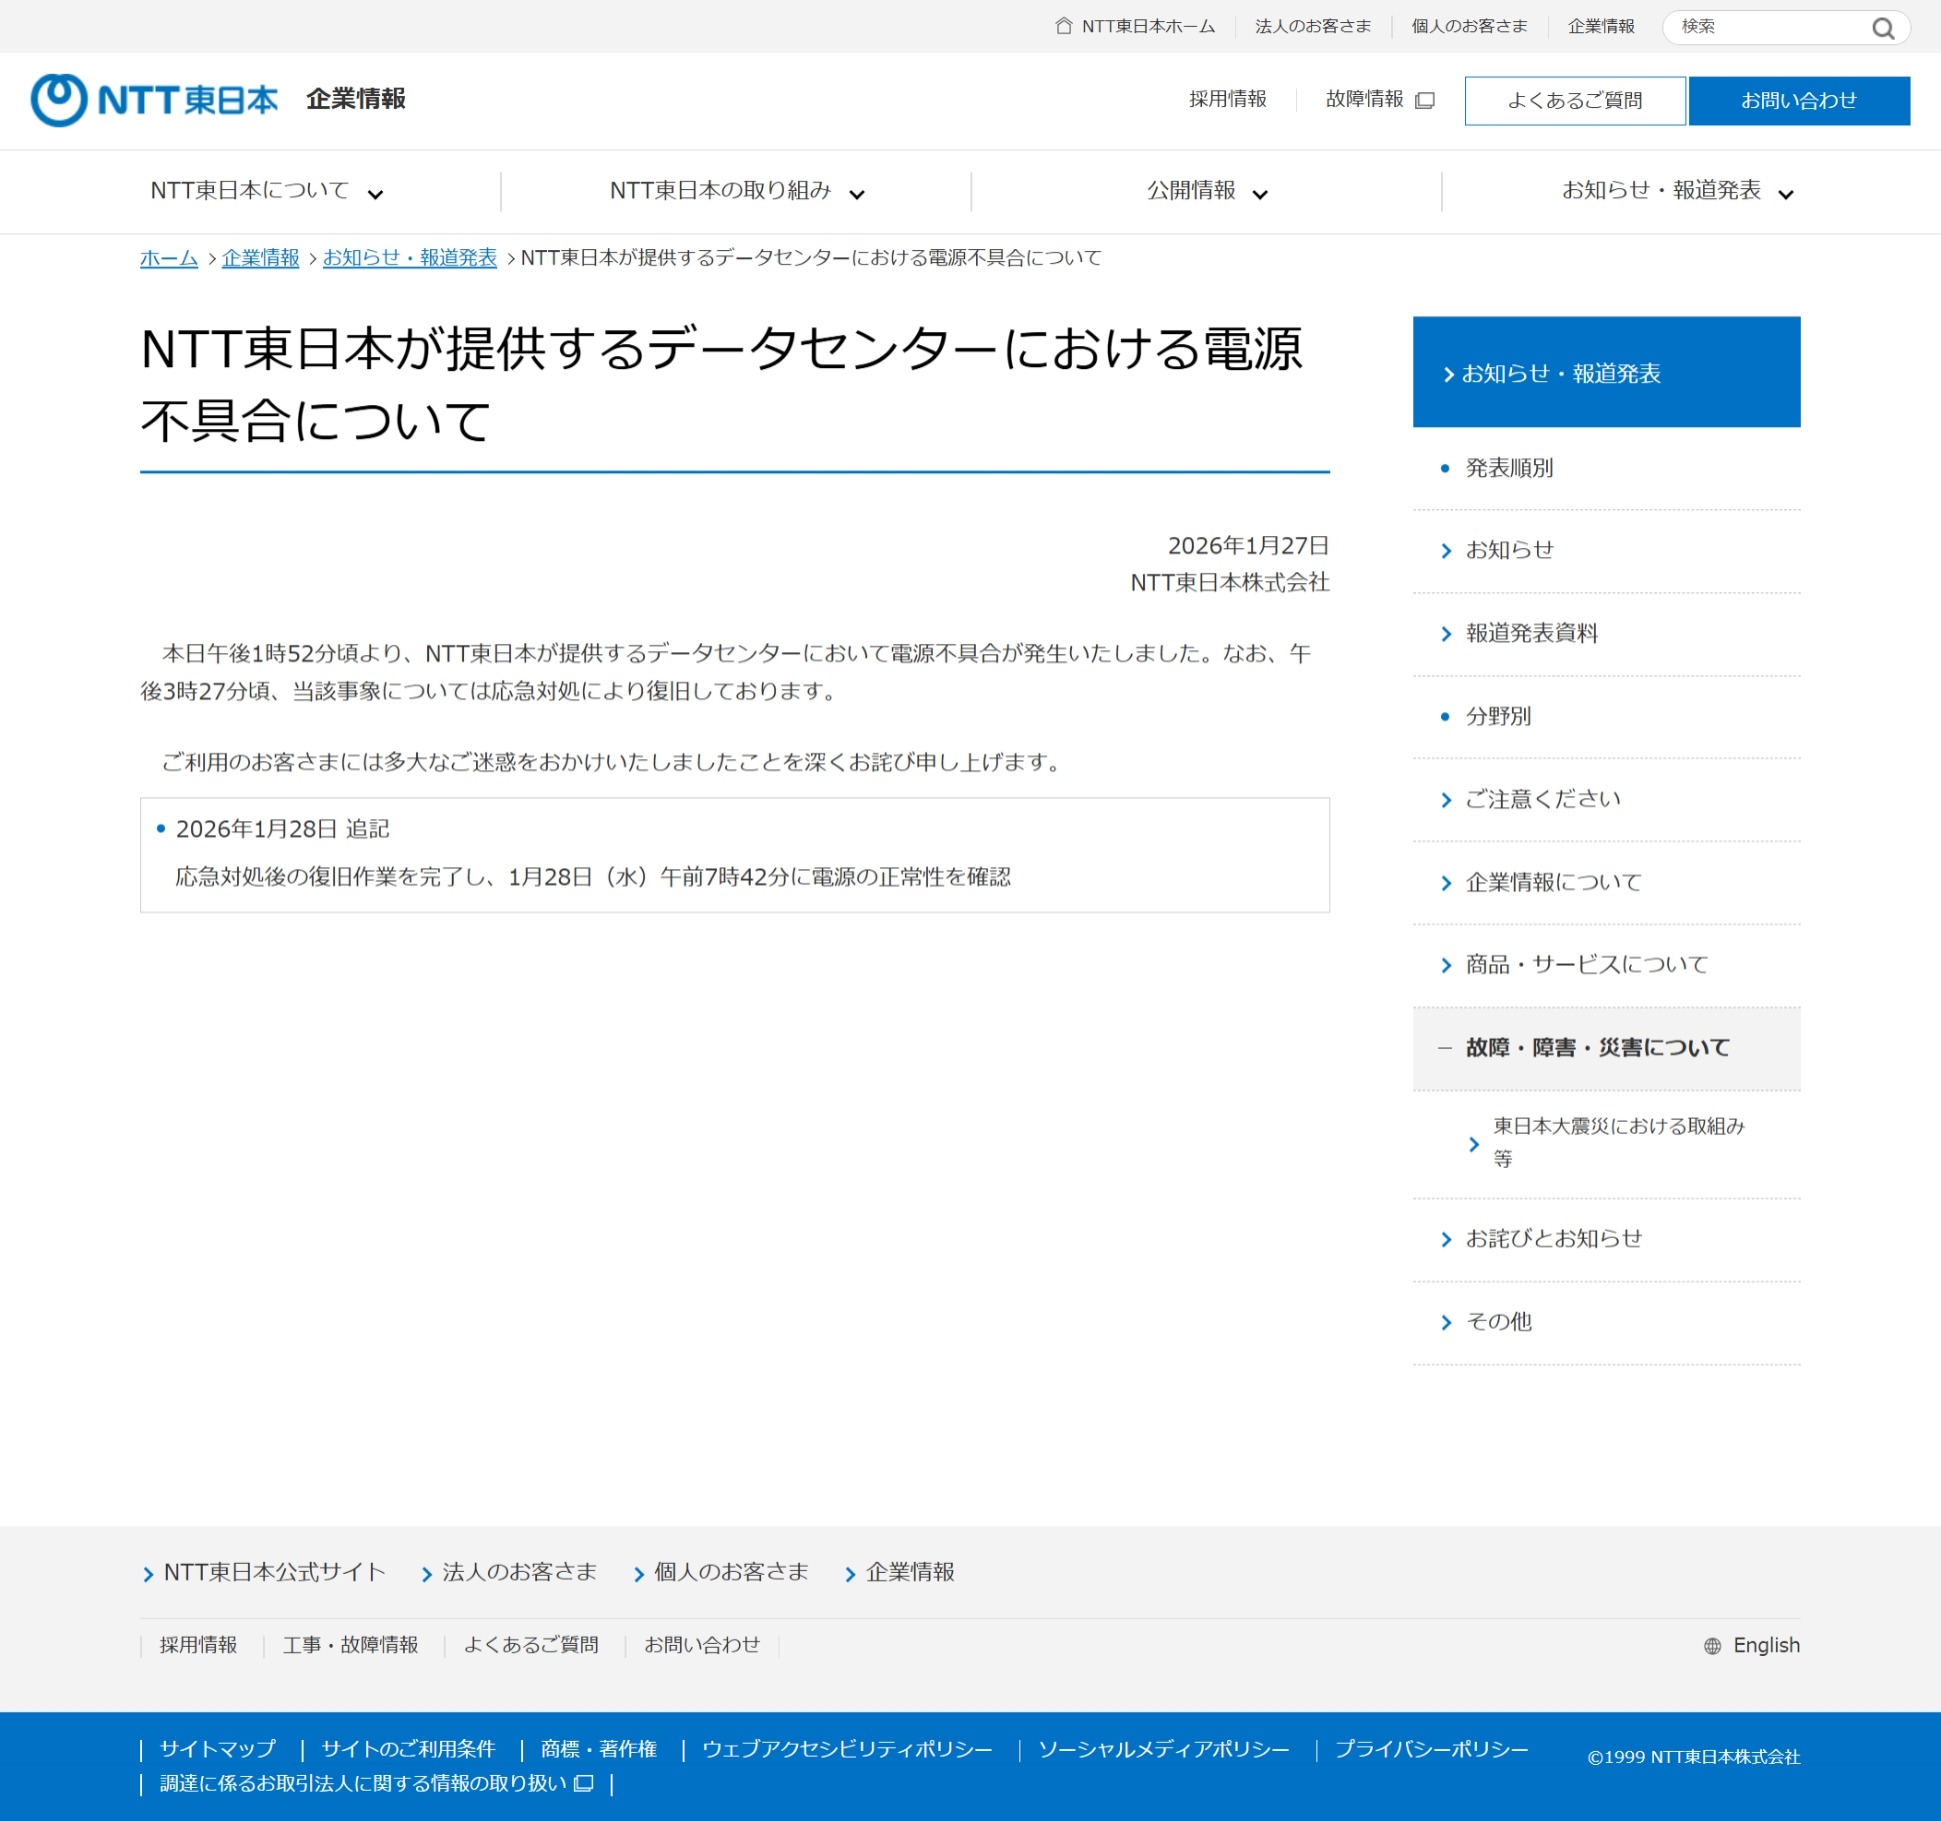Viewport: 1941px width, 1821px height.
Task: Open the 採用情報 header link
Action: [x=1227, y=99]
